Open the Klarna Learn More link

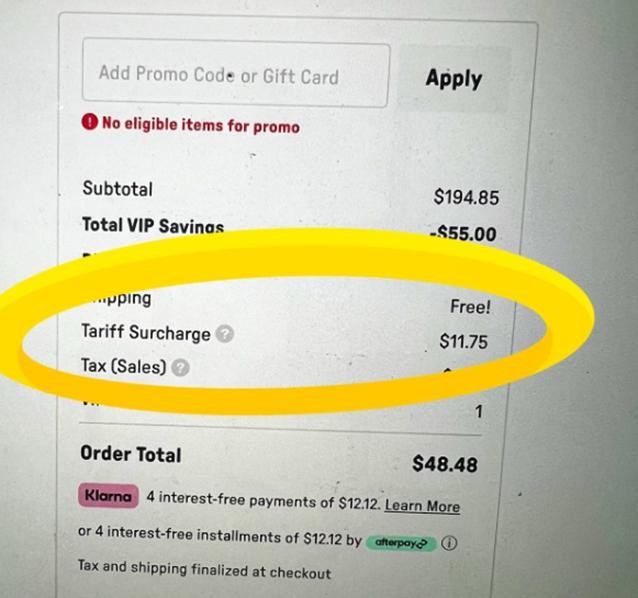click(422, 506)
